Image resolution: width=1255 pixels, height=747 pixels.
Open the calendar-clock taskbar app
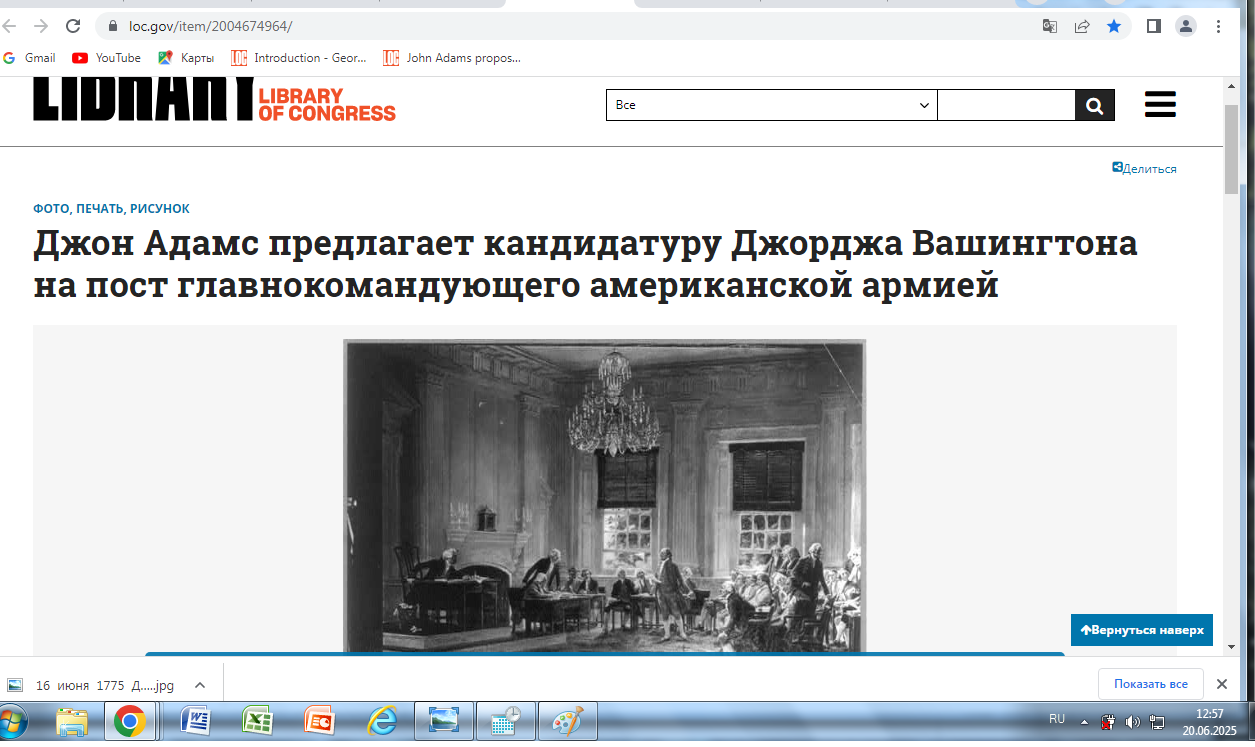(505, 721)
